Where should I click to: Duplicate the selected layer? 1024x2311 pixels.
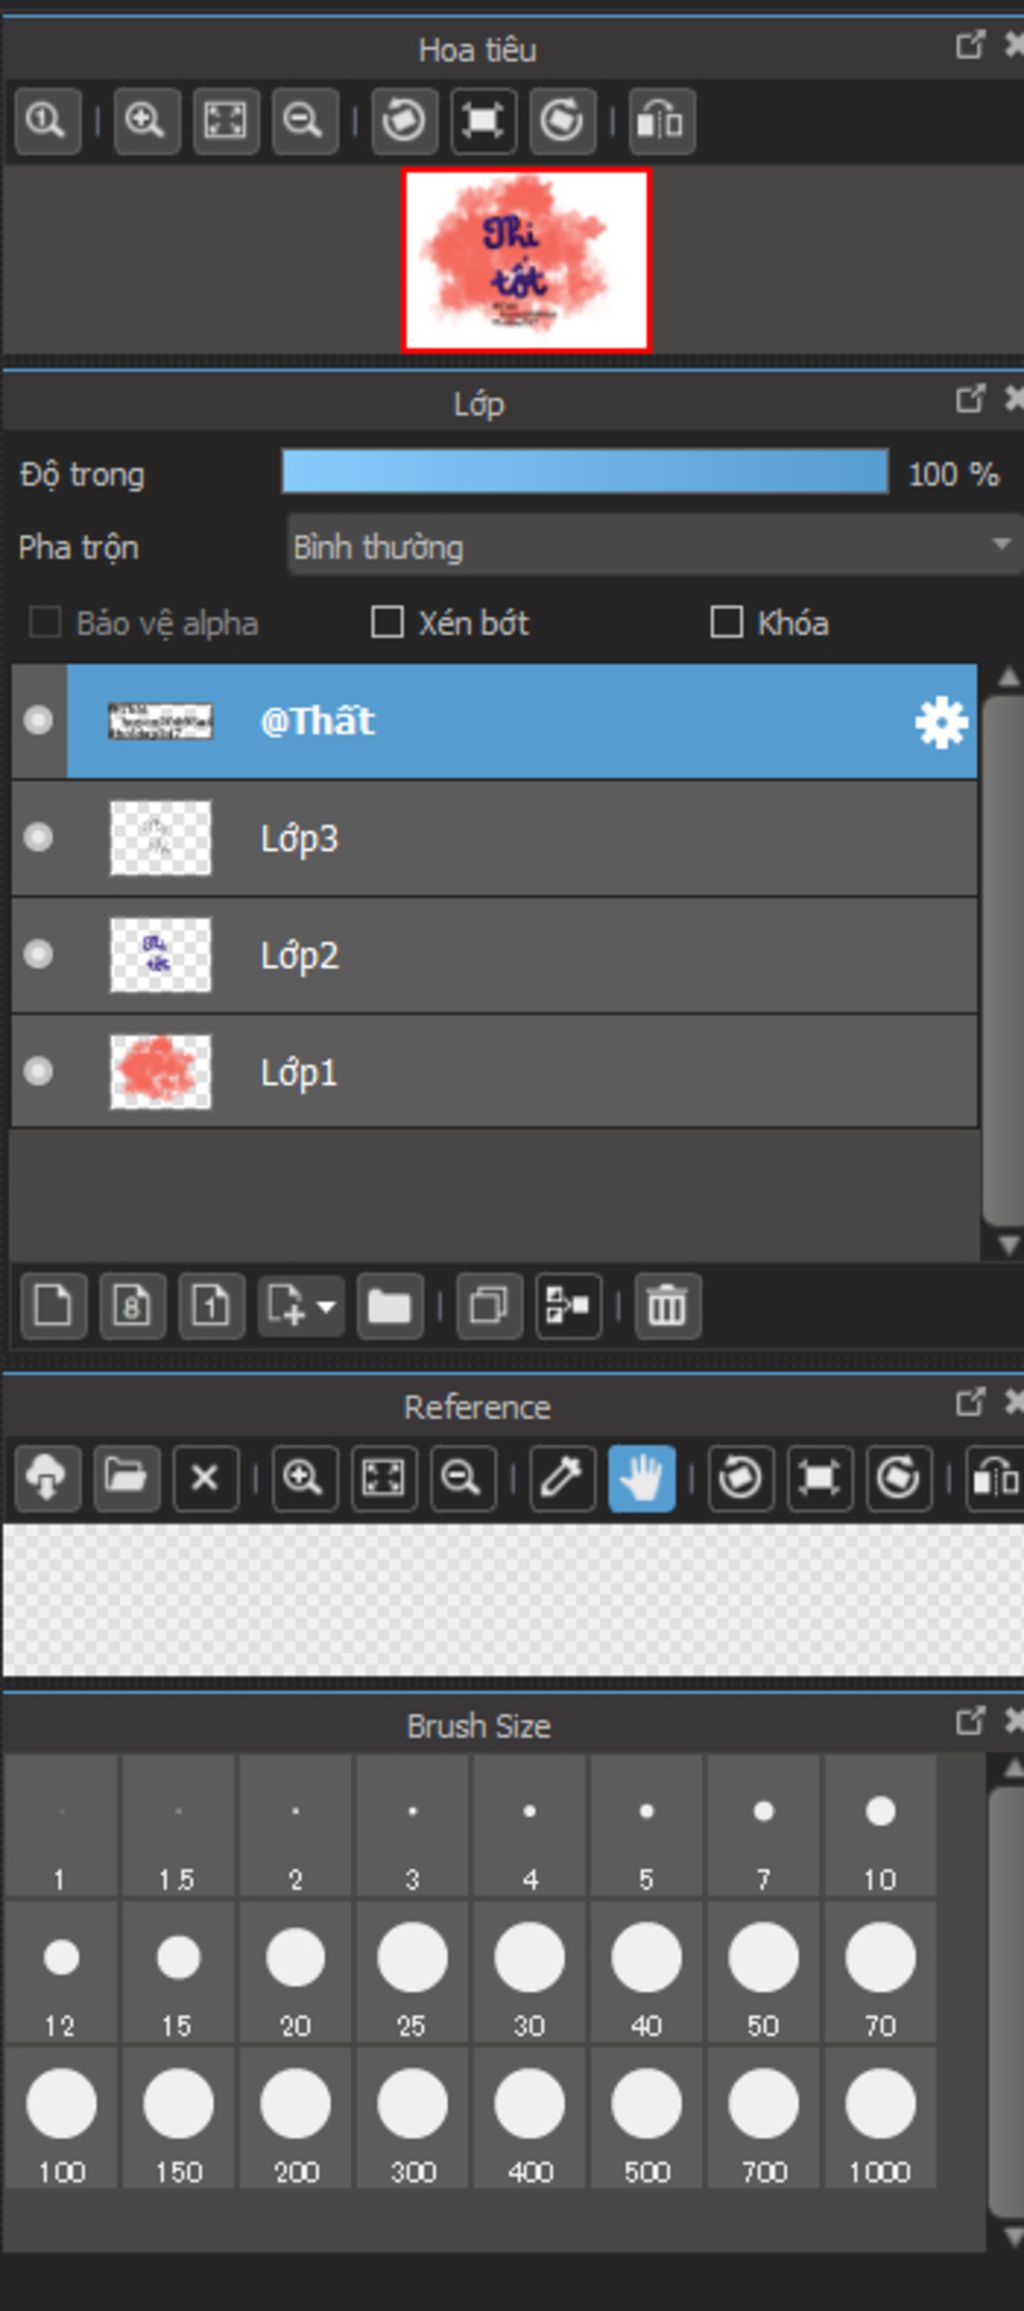(489, 1305)
